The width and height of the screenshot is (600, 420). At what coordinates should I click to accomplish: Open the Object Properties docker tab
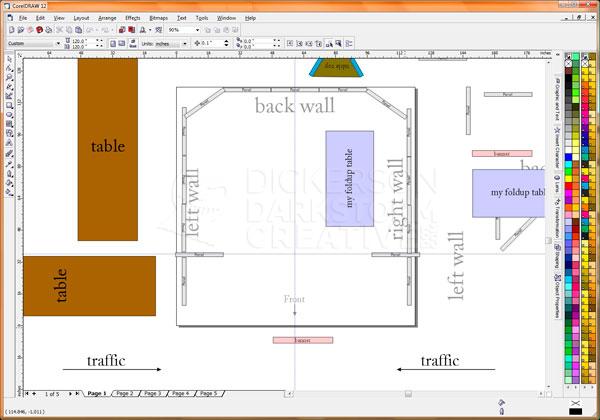tap(557, 296)
